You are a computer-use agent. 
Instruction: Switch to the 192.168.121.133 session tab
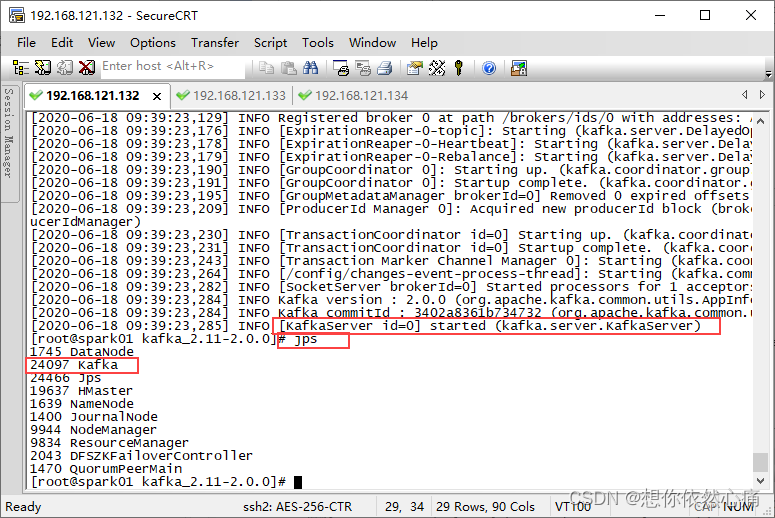point(232,95)
